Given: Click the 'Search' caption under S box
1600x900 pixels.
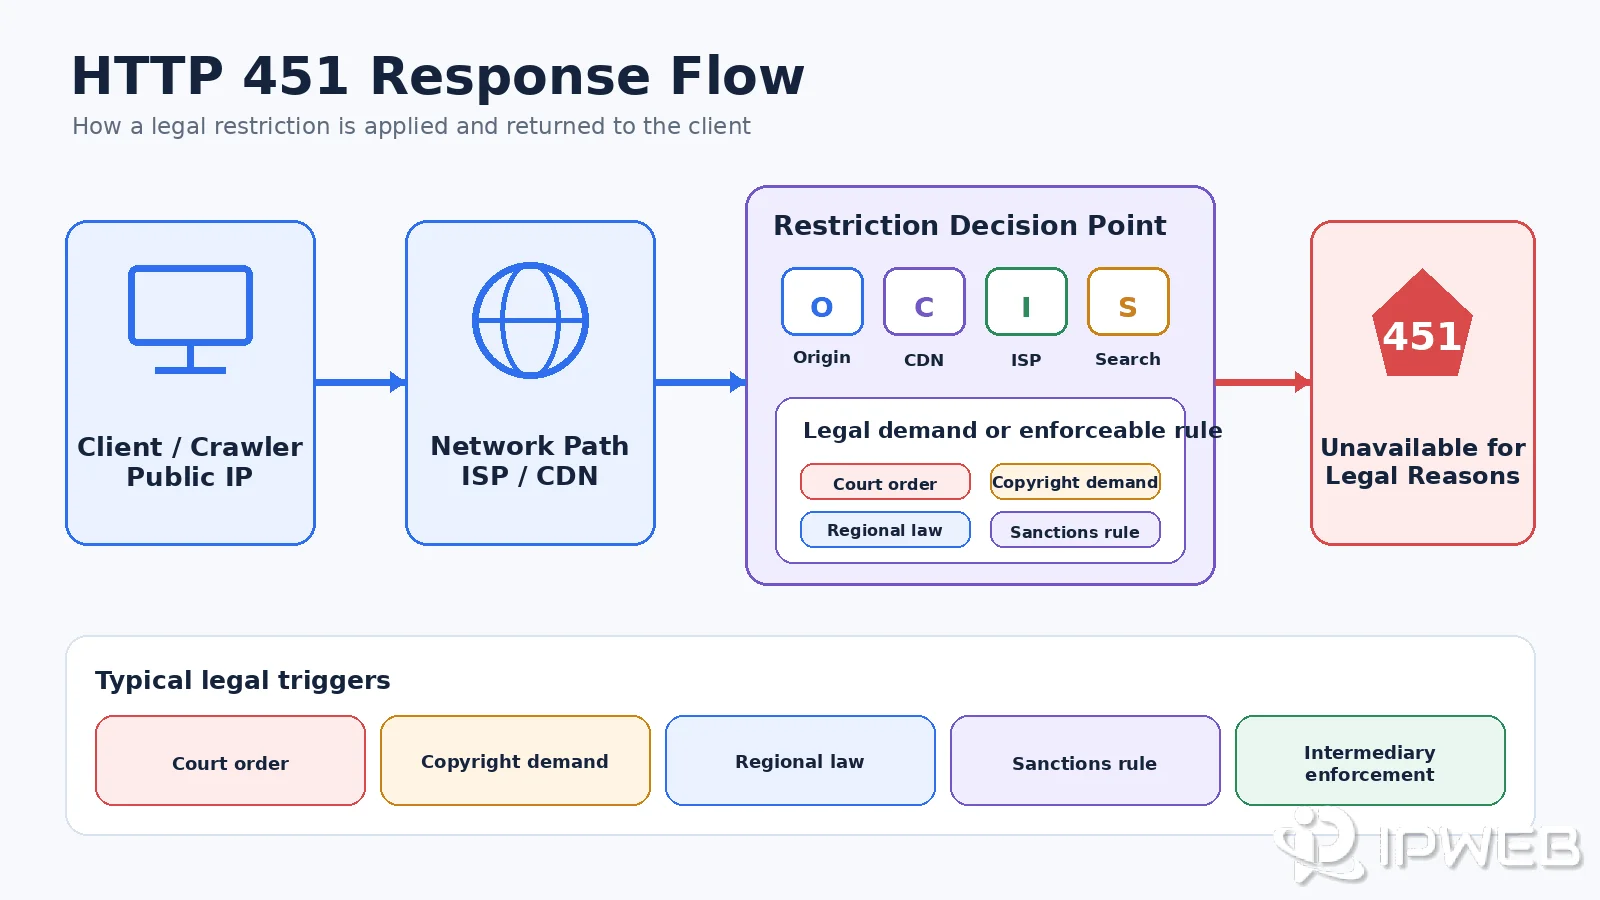Looking at the screenshot, I should point(1128,359).
